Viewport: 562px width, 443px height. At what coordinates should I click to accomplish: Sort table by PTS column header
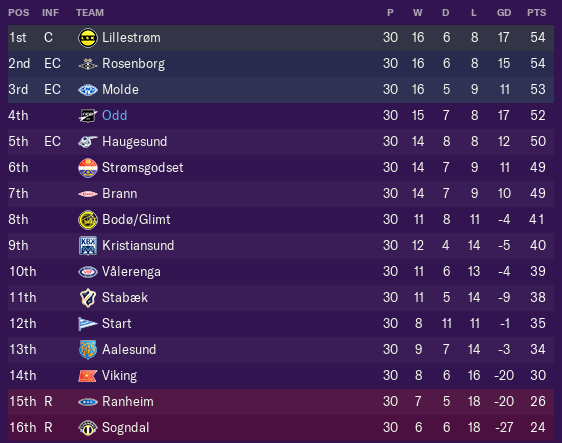[537, 13]
